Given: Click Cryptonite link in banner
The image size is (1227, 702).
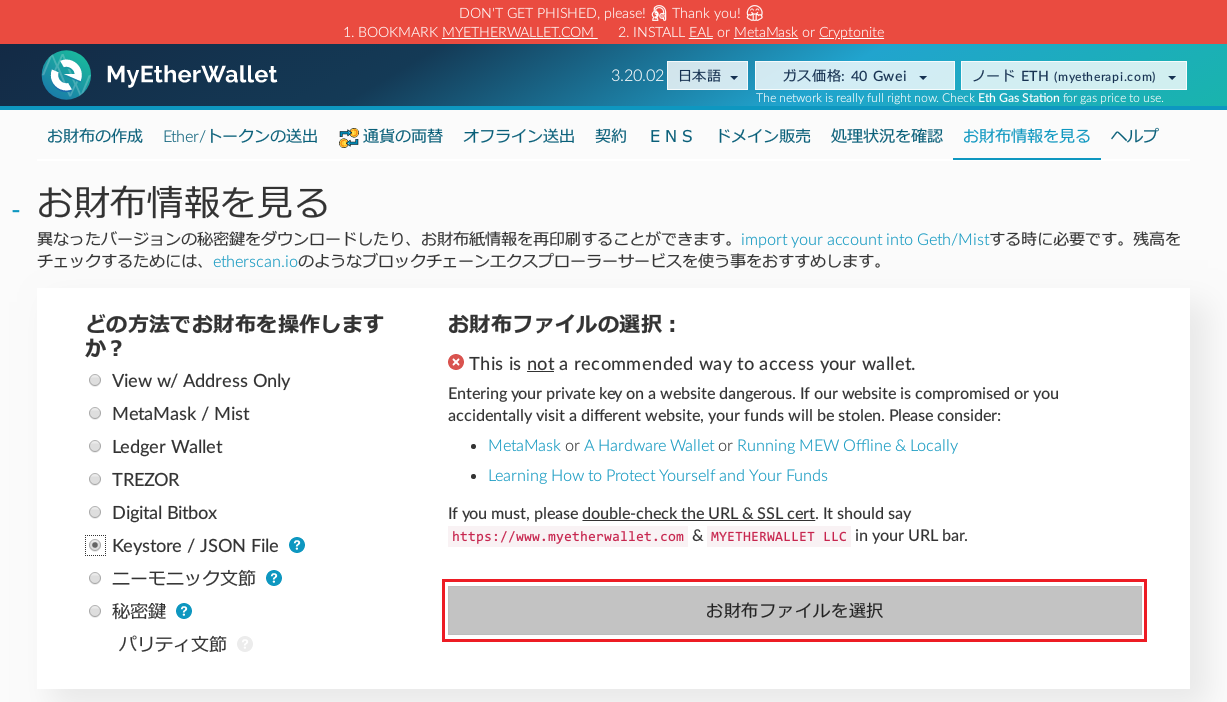Looking at the screenshot, I should (851, 32).
